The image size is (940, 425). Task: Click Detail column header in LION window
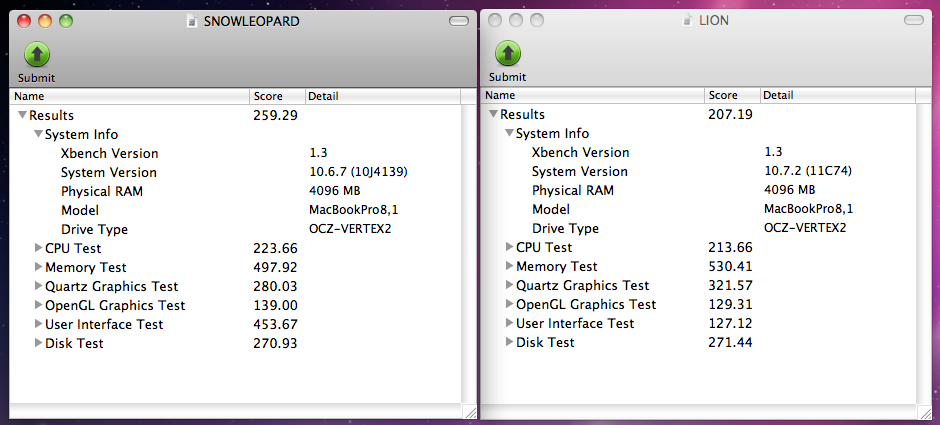(x=837, y=95)
